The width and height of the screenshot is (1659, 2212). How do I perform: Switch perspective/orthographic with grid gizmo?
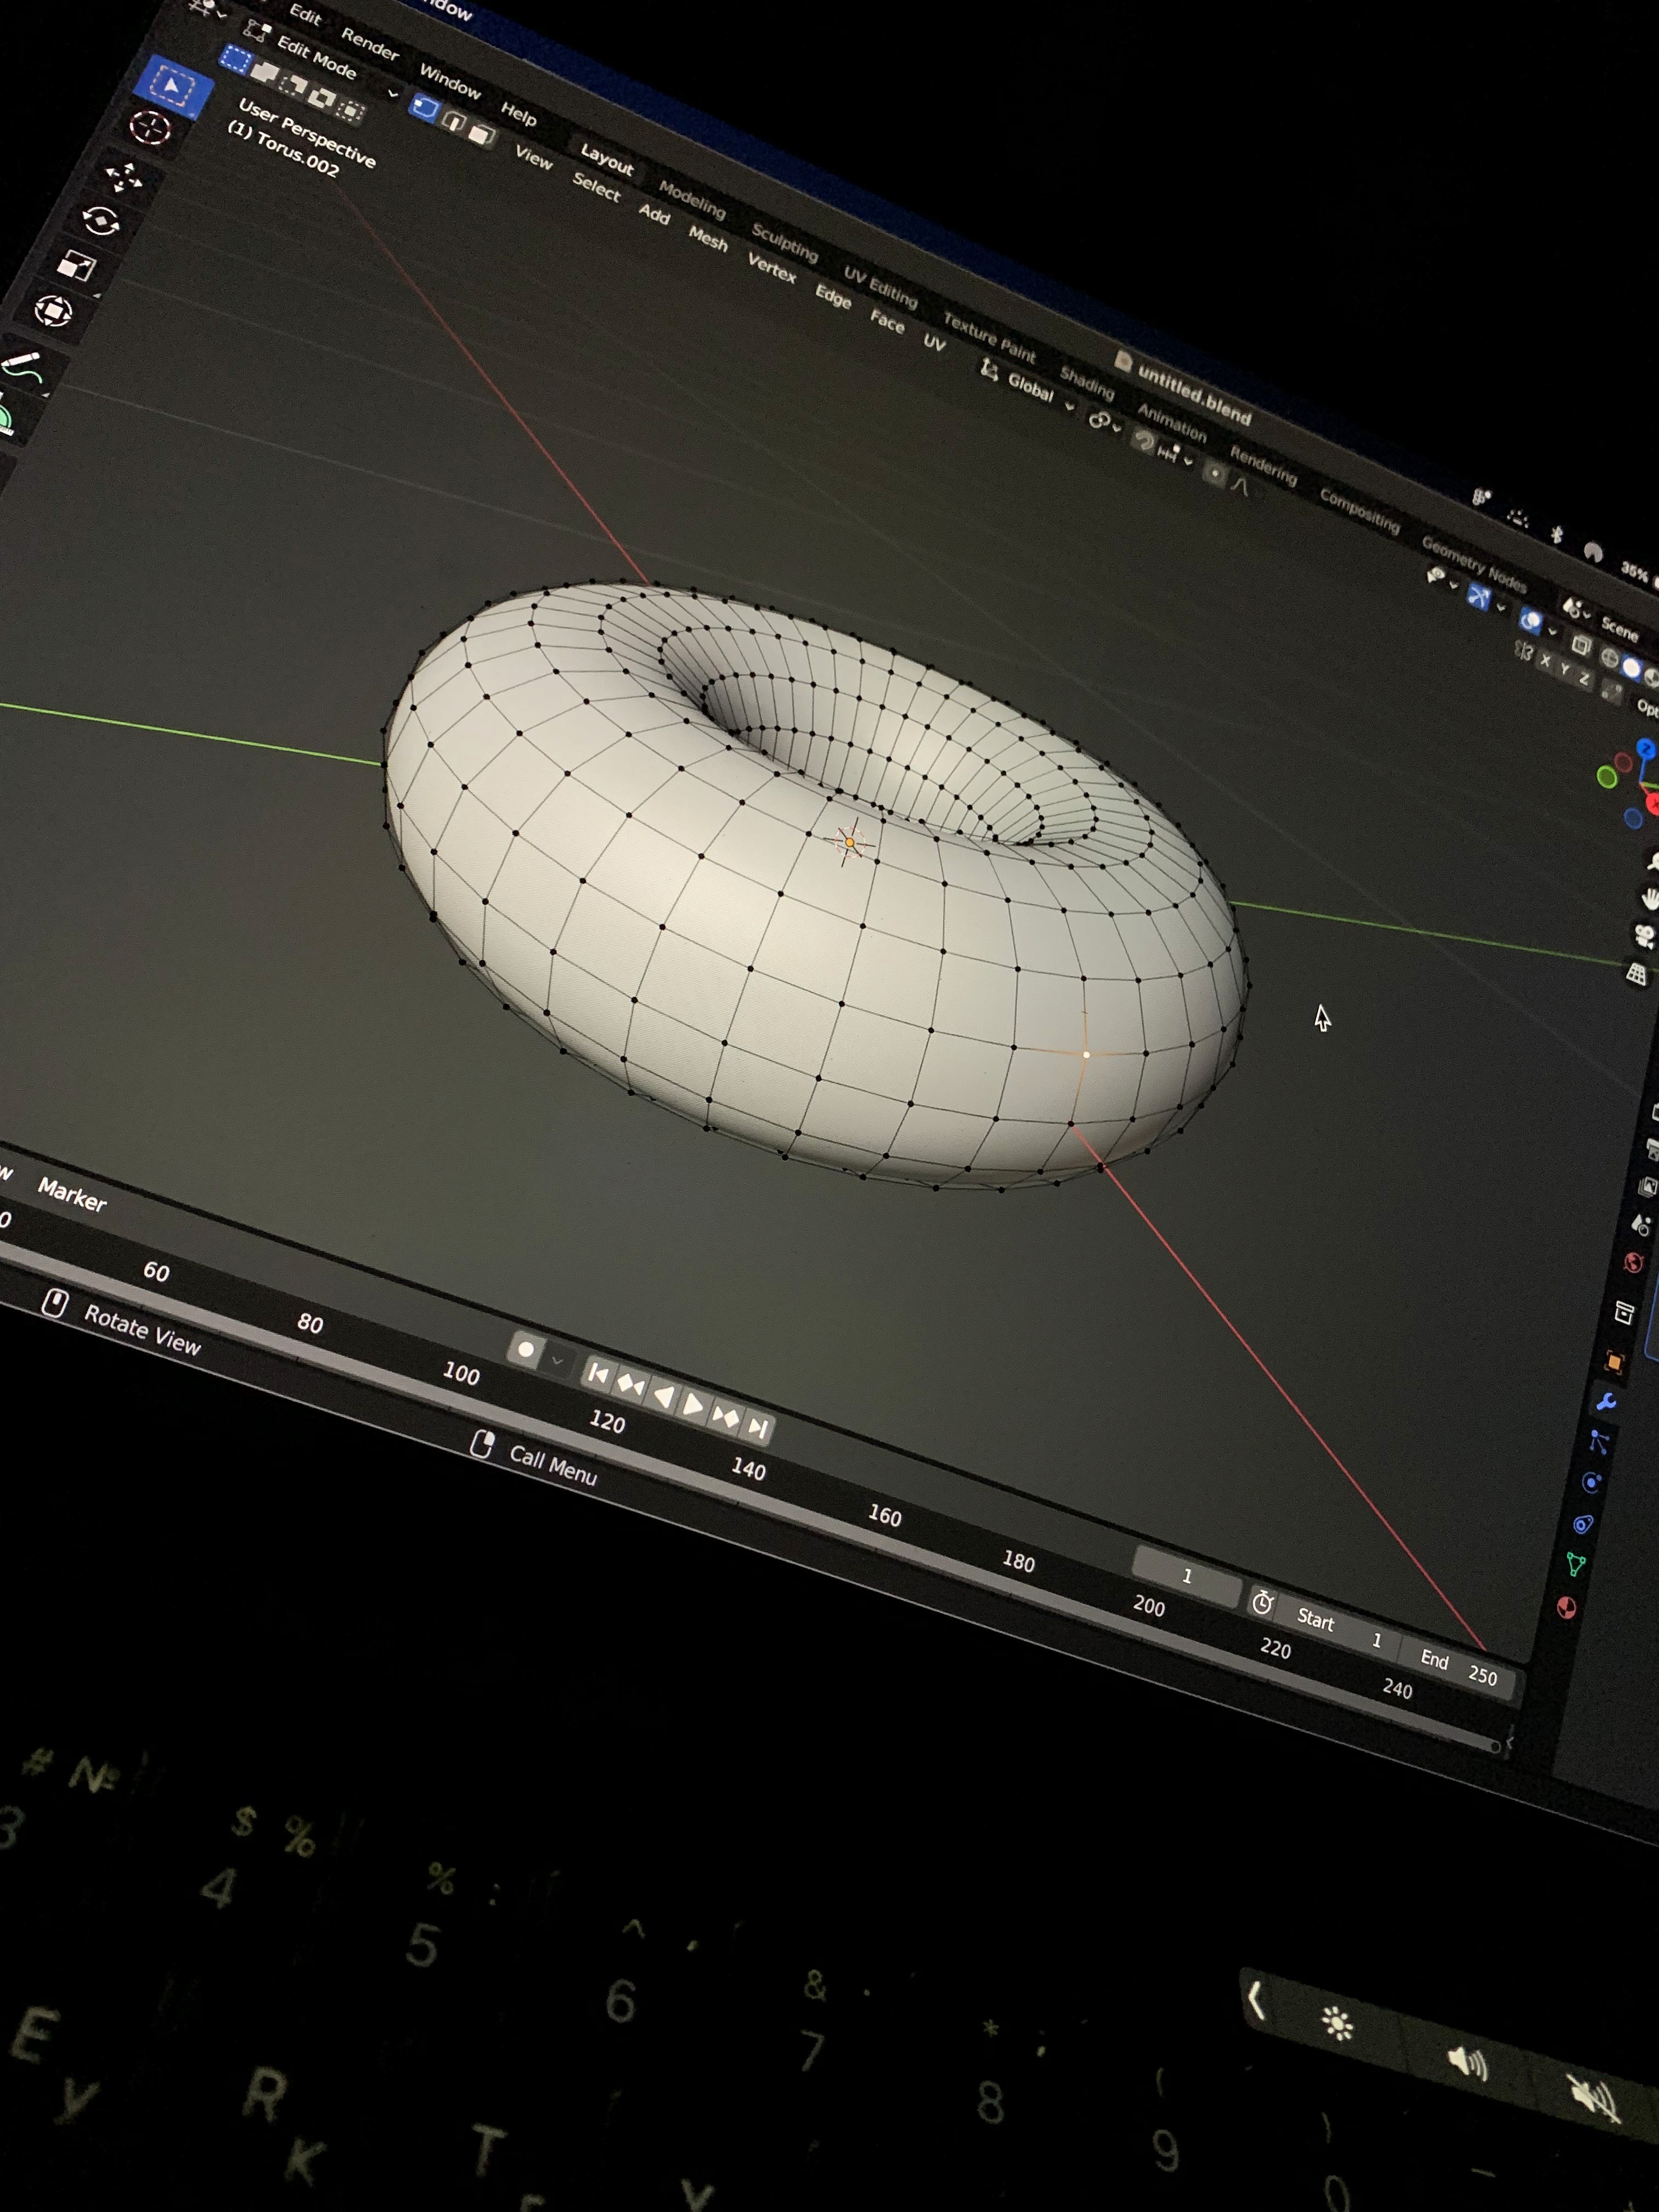pos(1637,973)
